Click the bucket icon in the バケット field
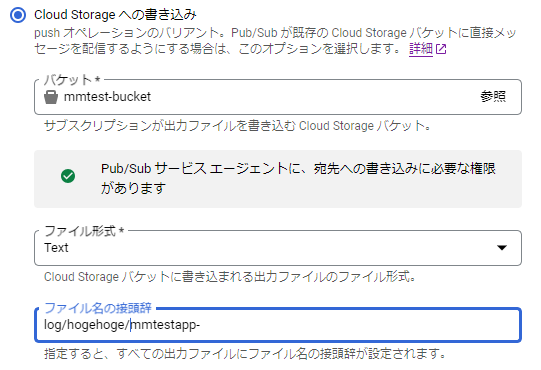The width and height of the screenshot is (541, 370). tap(51, 97)
